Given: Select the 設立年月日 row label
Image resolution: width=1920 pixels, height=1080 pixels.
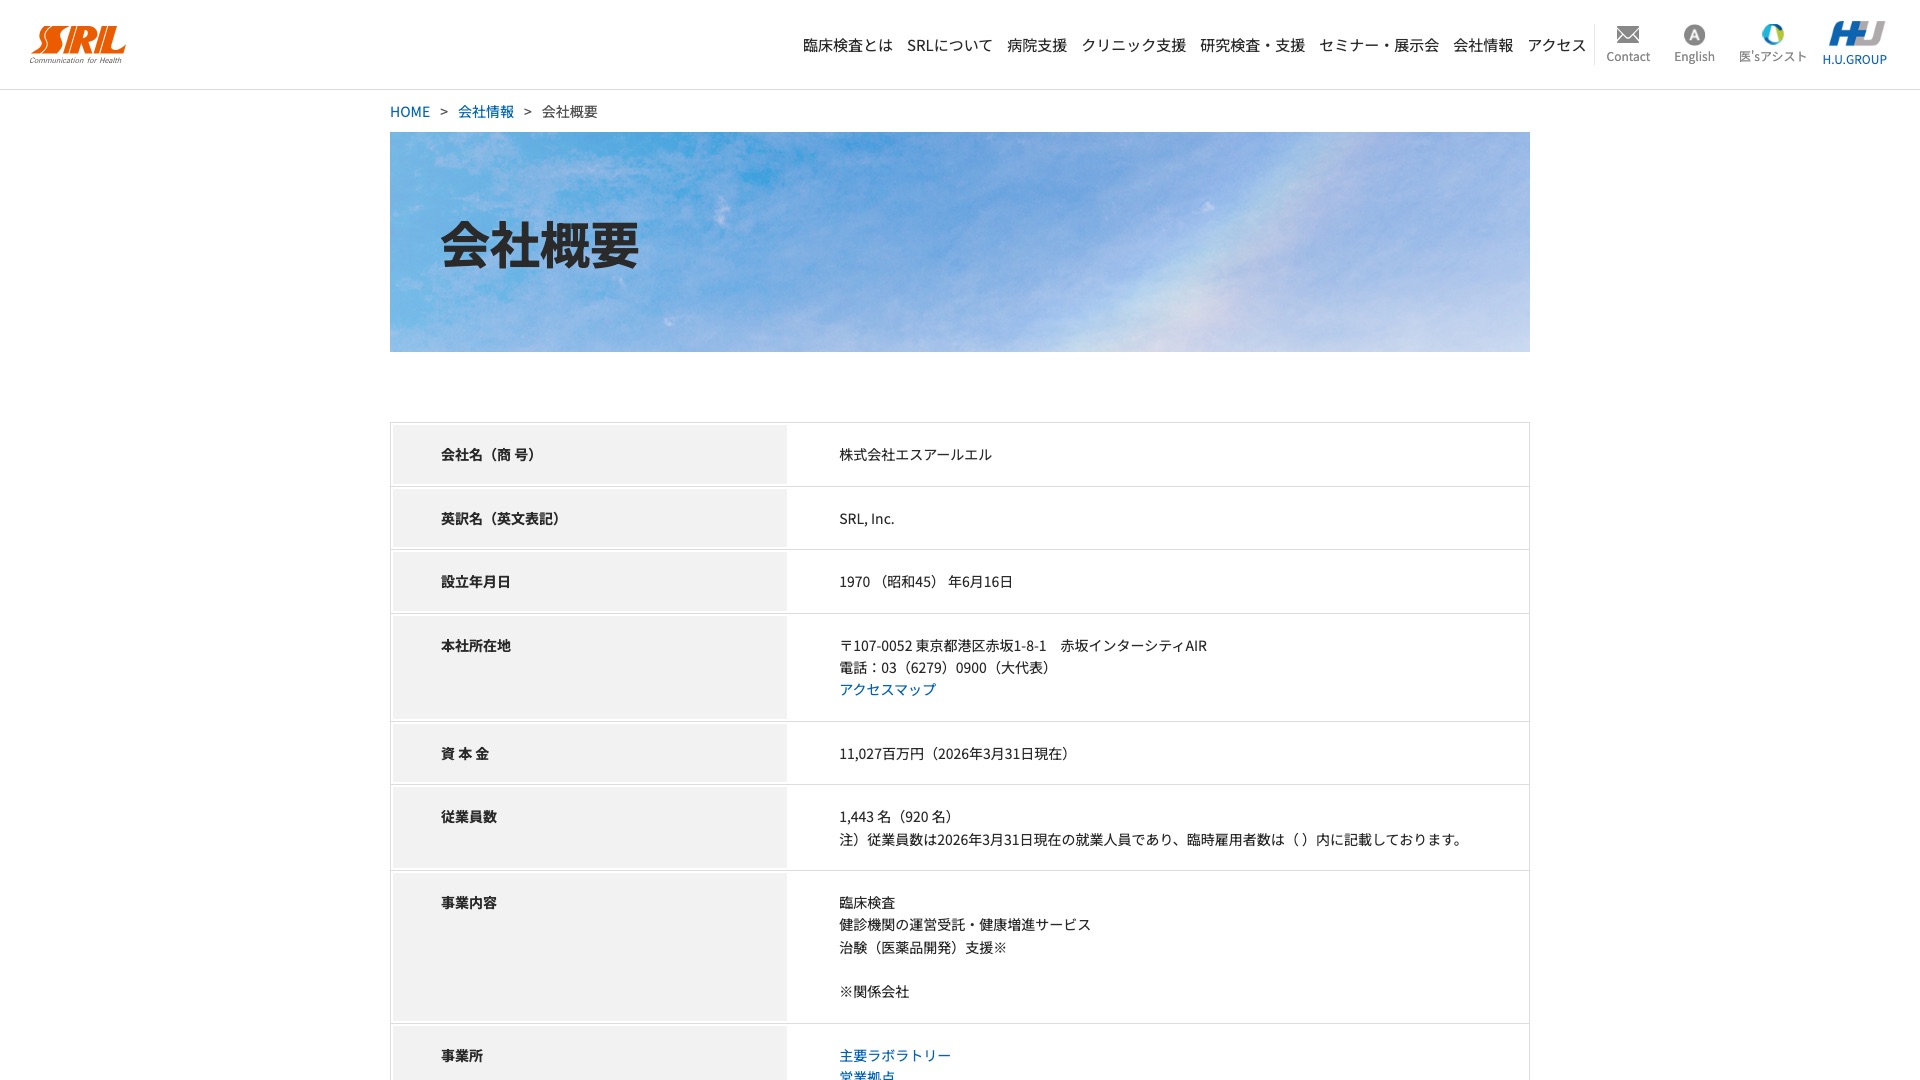Looking at the screenshot, I should (476, 582).
